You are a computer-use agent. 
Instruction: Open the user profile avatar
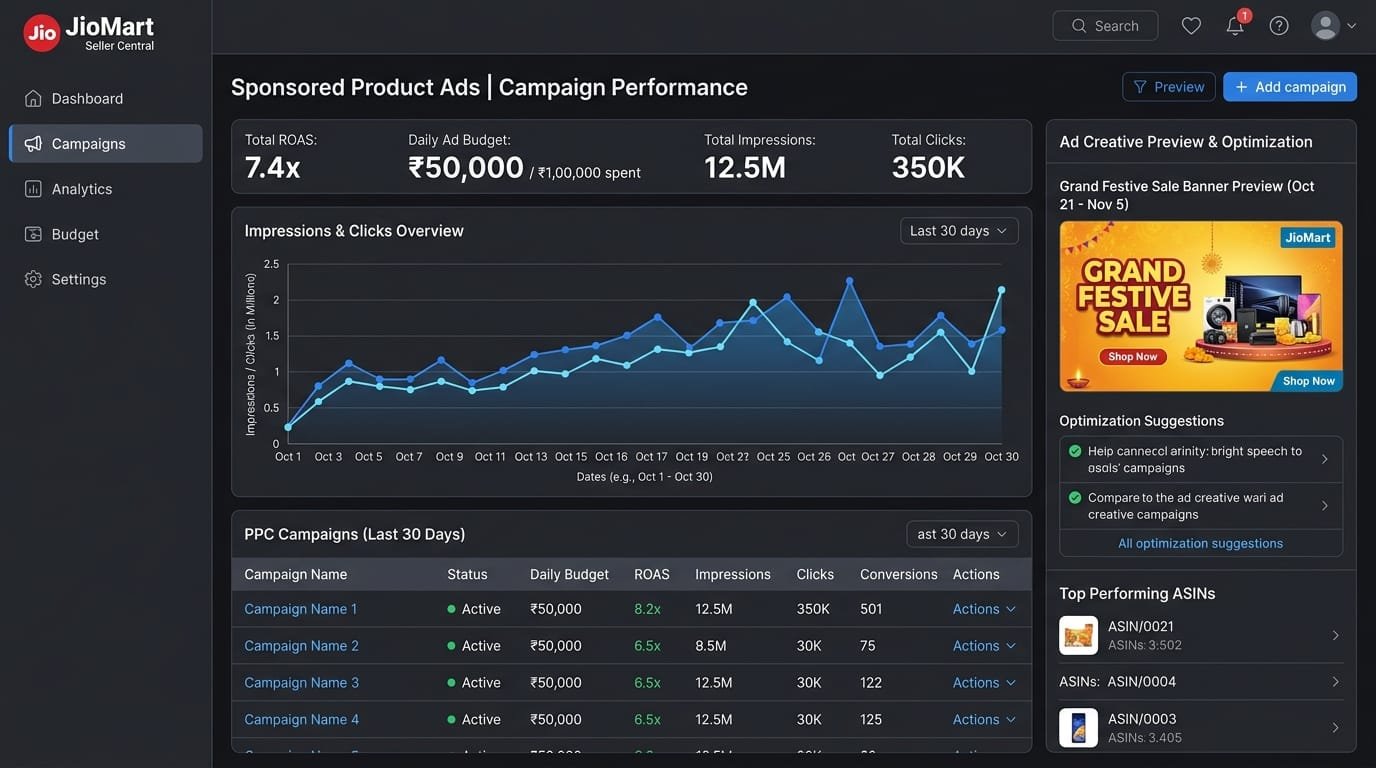[1325, 26]
